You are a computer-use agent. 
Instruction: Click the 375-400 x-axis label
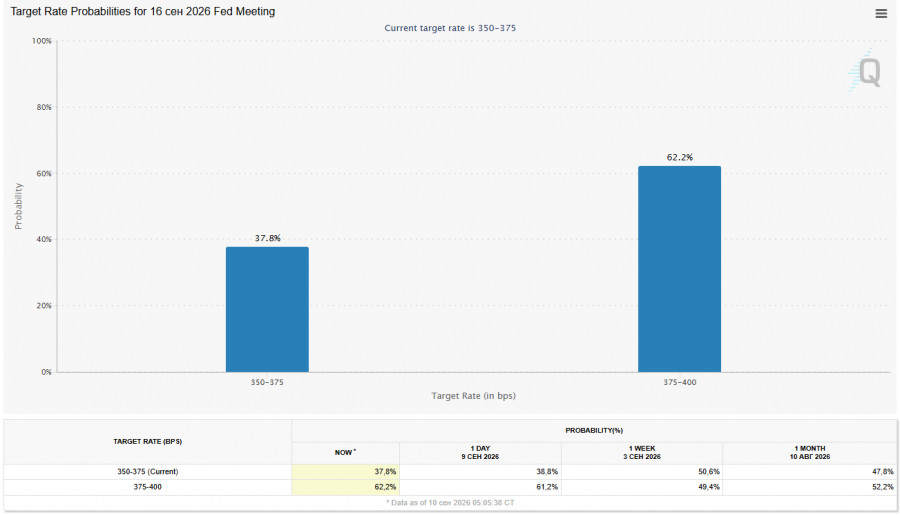[680, 382]
